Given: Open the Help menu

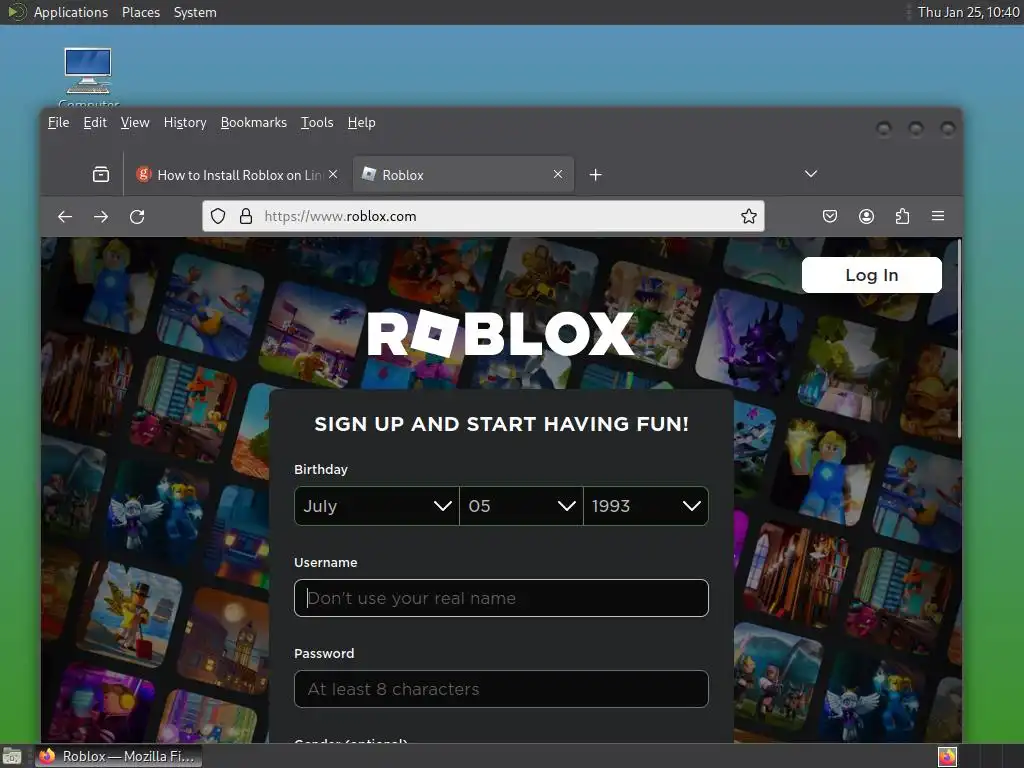Looking at the screenshot, I should [x=361, y=123].
